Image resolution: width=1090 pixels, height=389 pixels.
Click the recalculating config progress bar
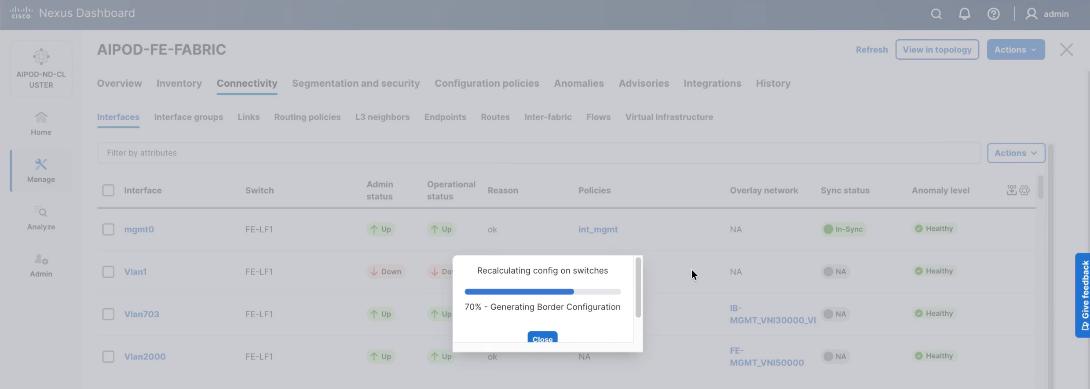(542, 292)
